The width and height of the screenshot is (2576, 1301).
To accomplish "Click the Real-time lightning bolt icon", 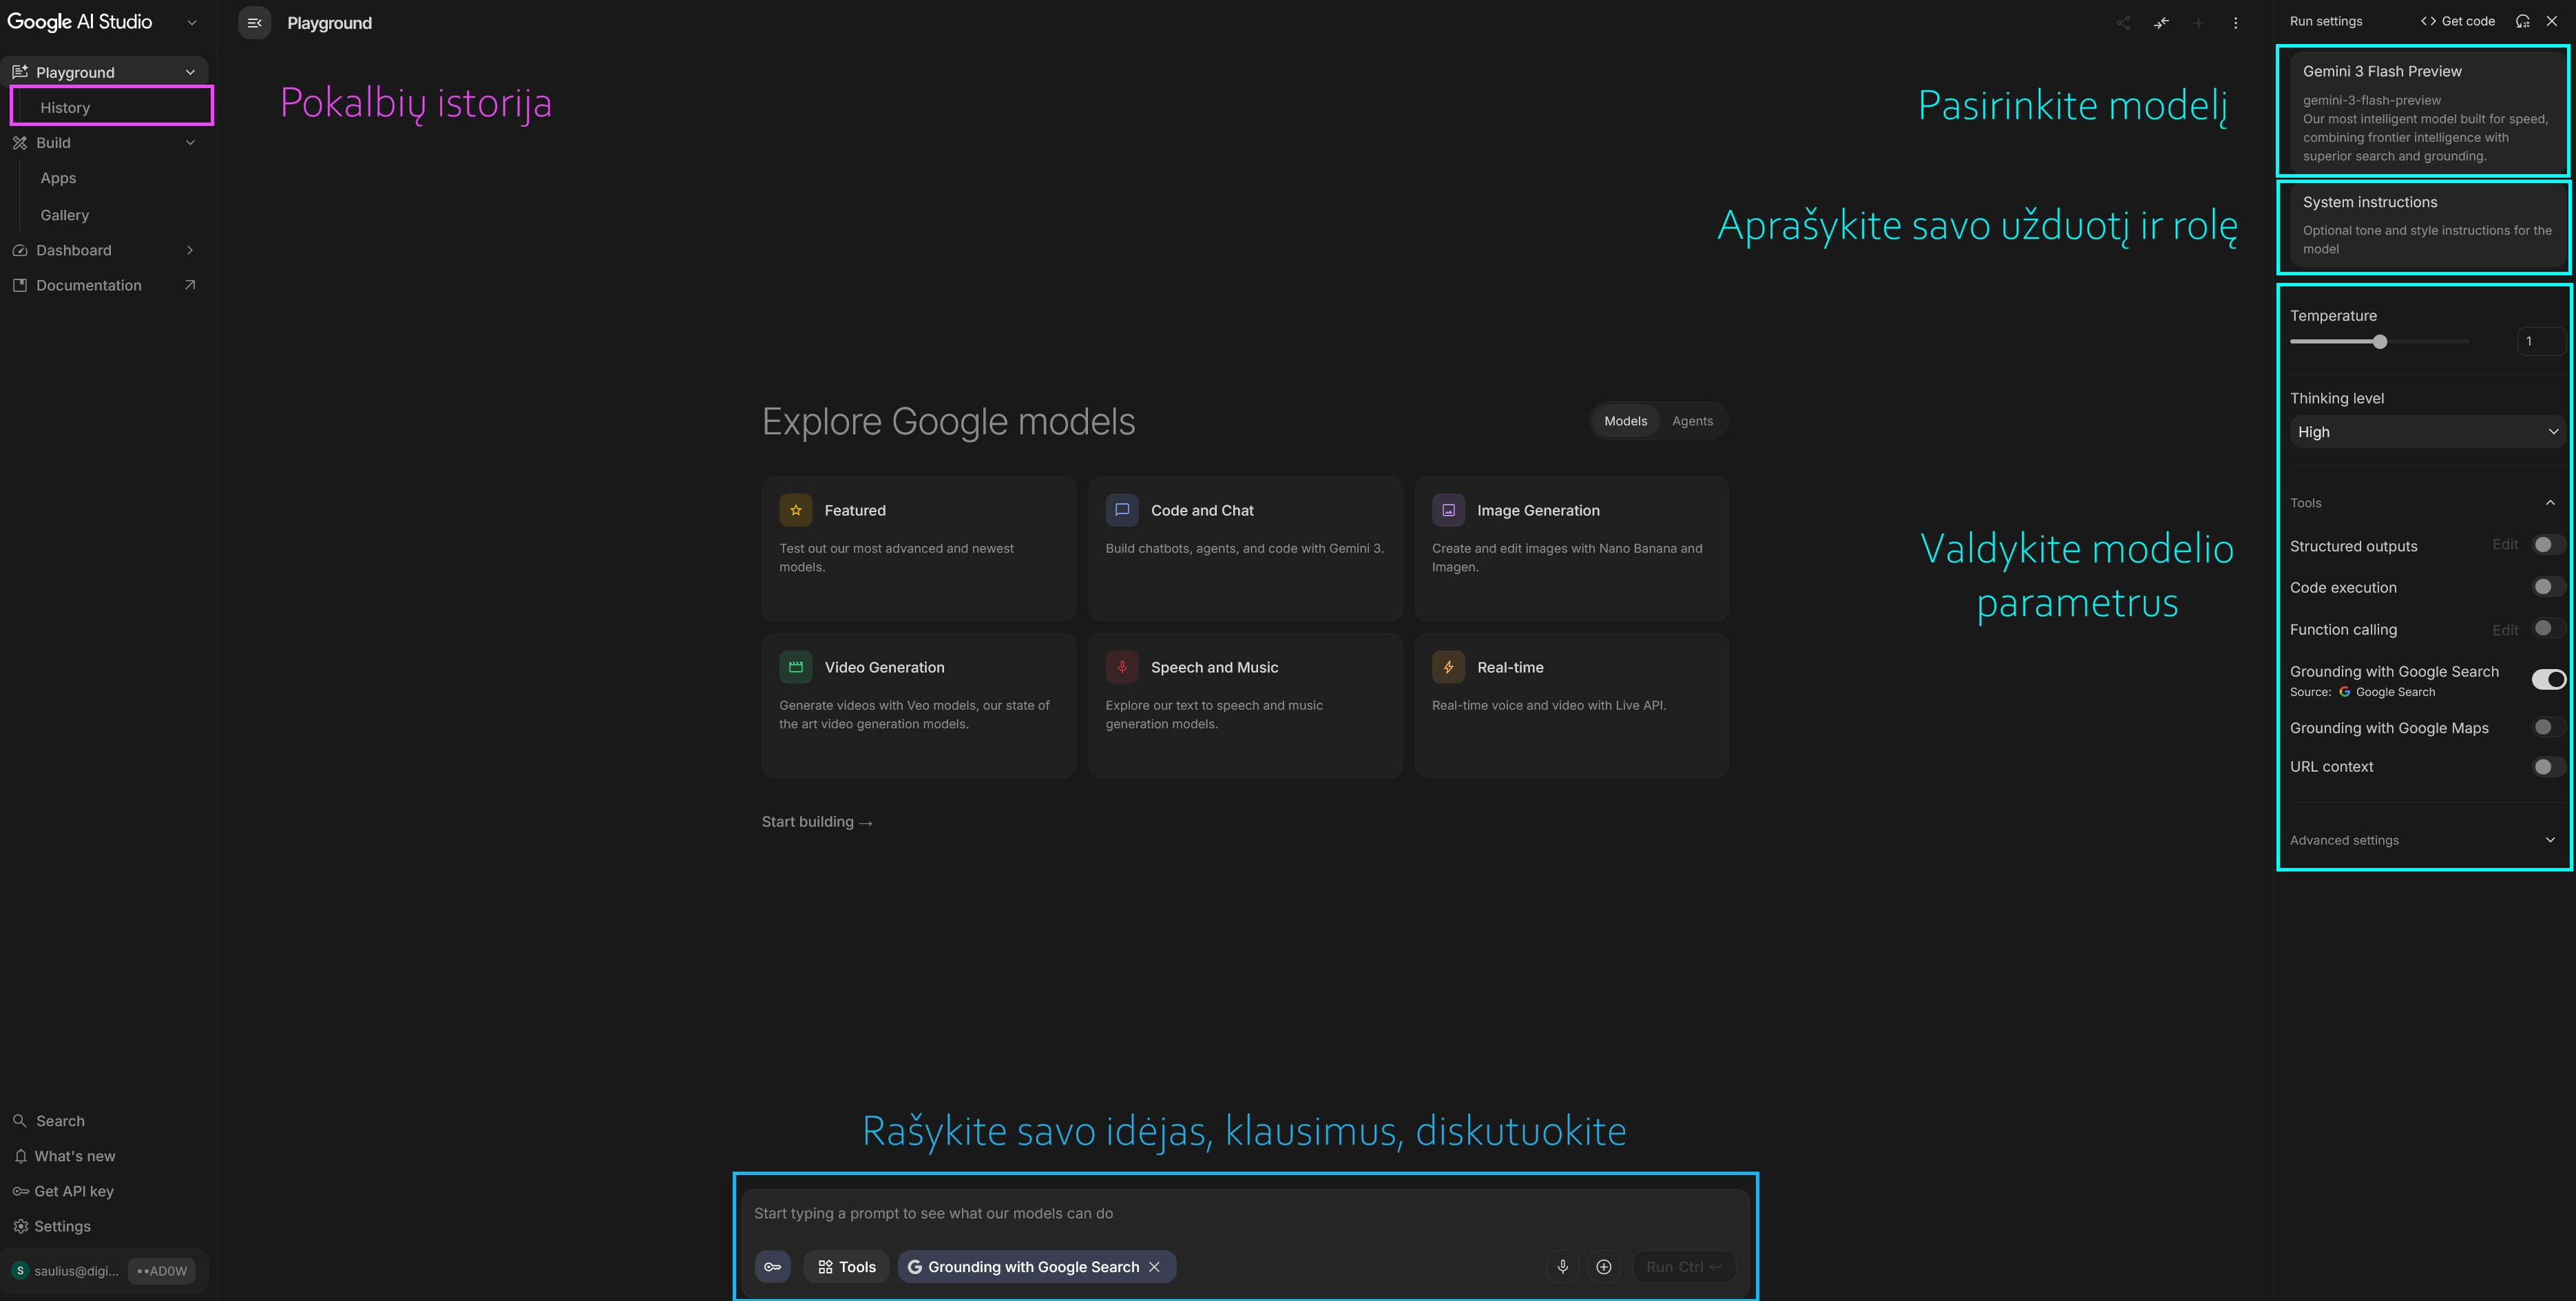I will 1448,667.
